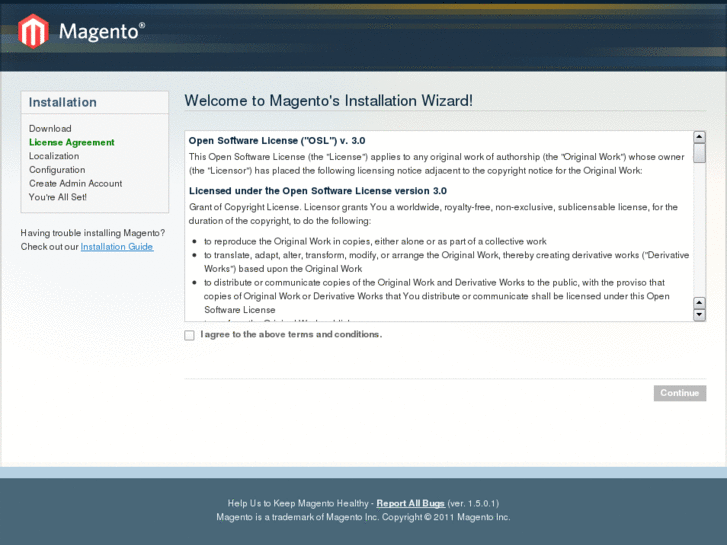Viewport: 727px width, 545px height.
Task: Select the Create Admin Account step
Action: (76, 183)
